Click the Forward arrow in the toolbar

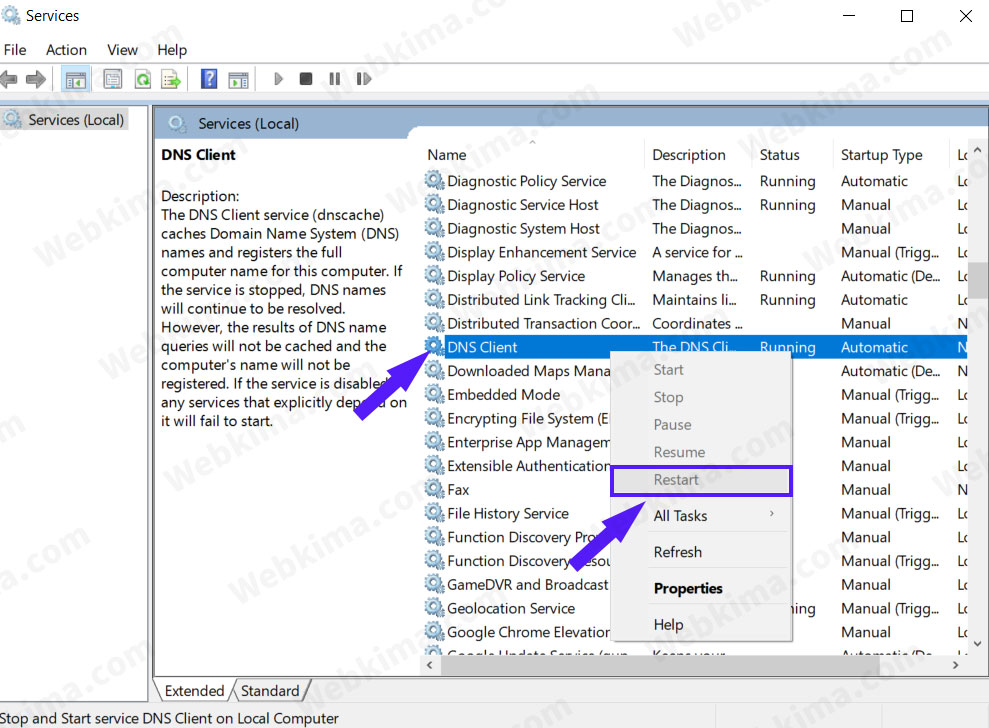tap(36, 79)
